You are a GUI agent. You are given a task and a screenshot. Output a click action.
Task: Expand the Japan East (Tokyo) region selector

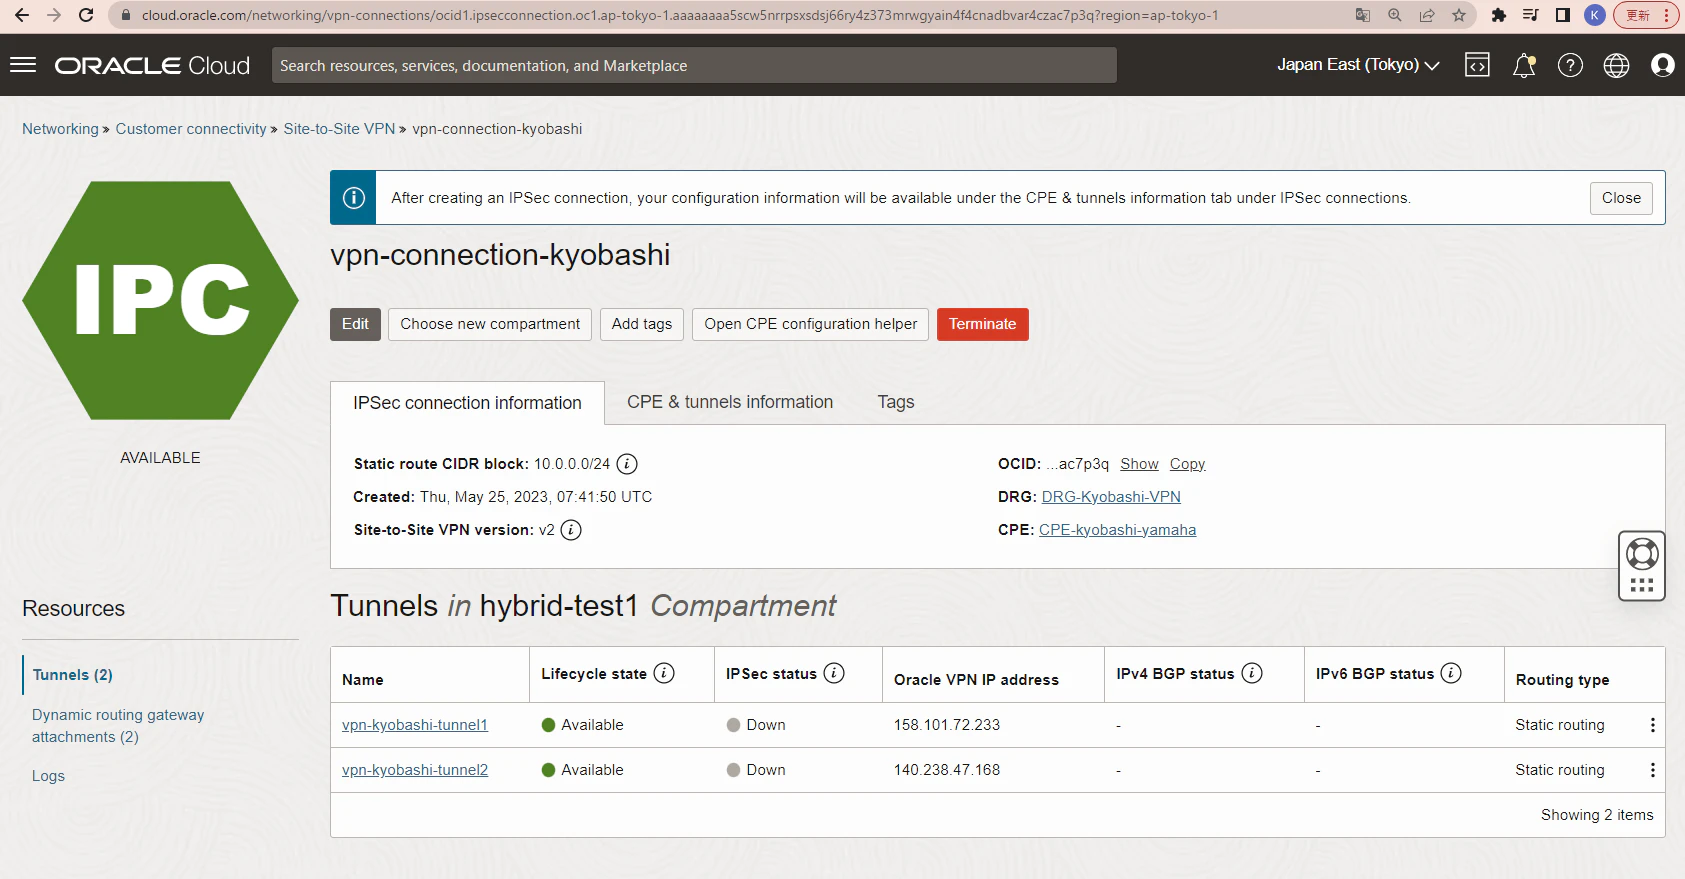pyautogui.click(x=1358, y=65)
